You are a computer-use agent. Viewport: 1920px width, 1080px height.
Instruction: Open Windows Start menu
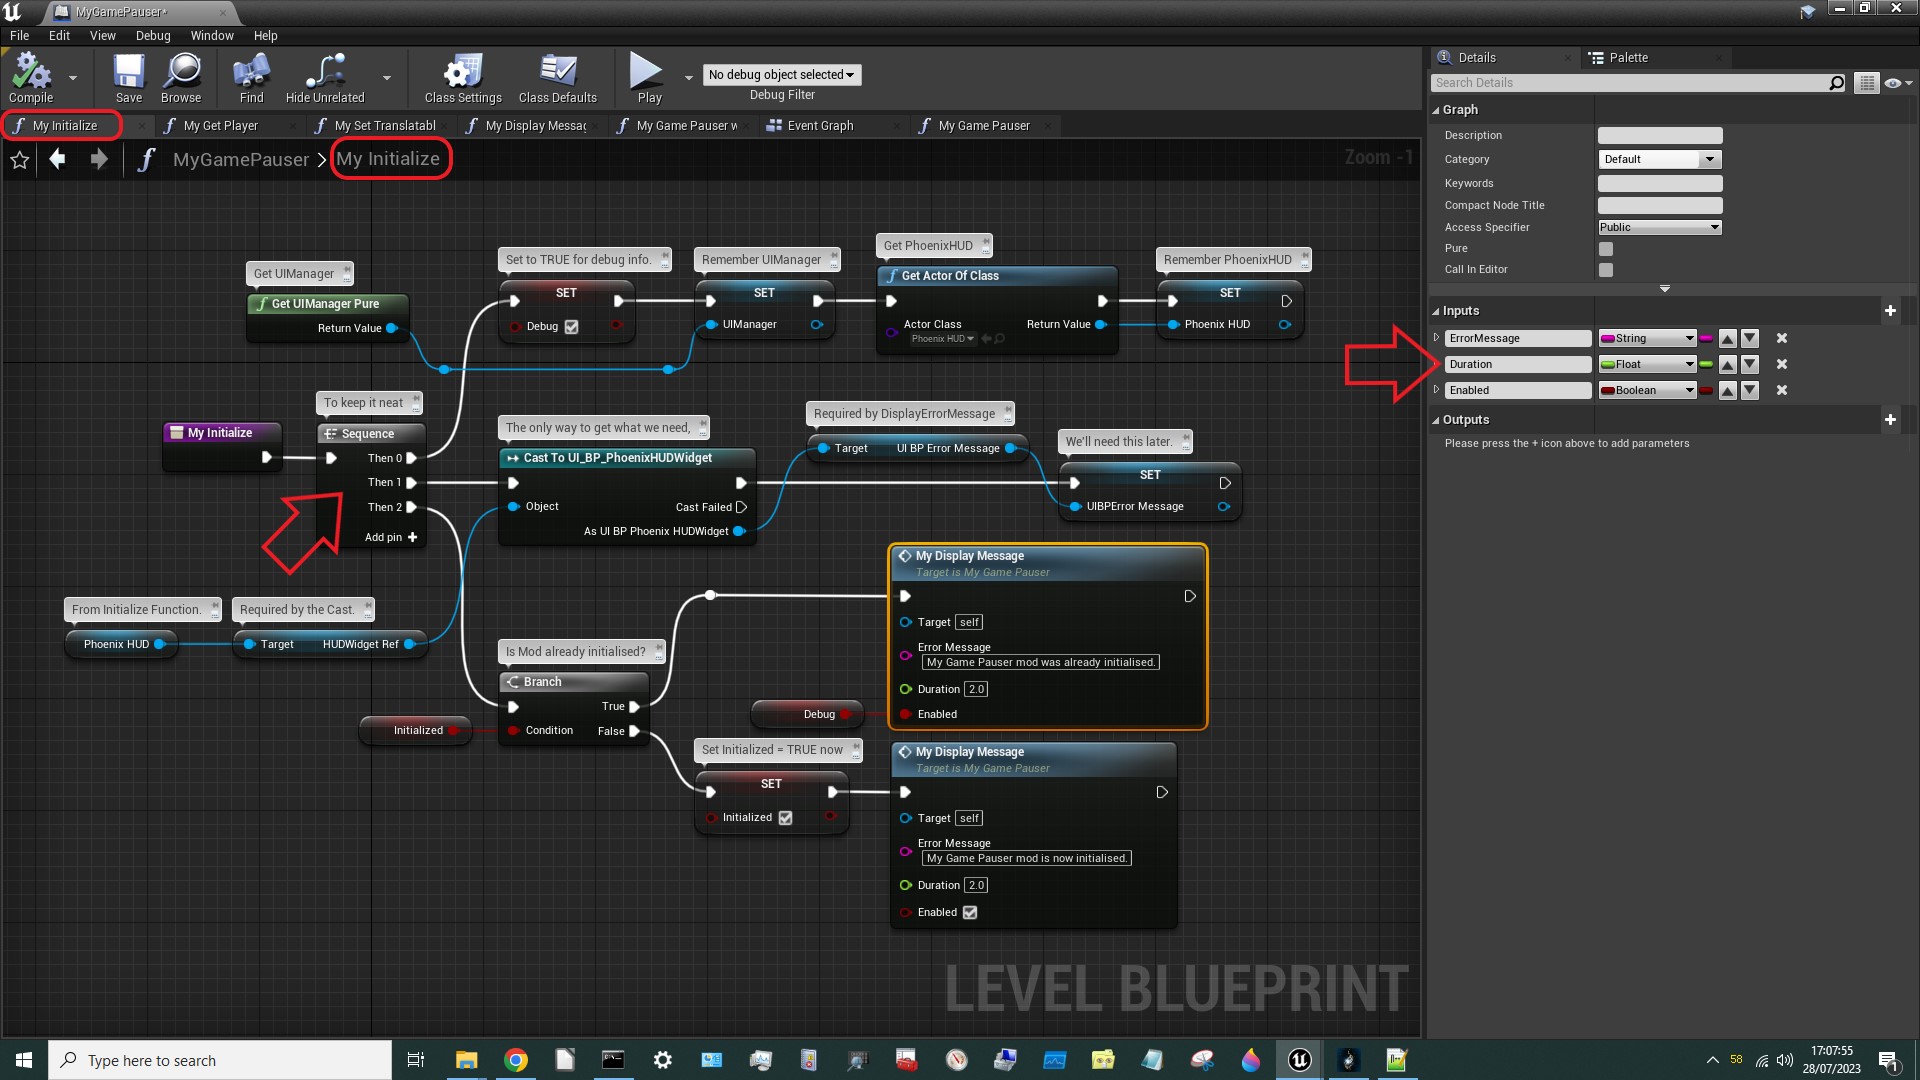click(x=24, y=1060)
